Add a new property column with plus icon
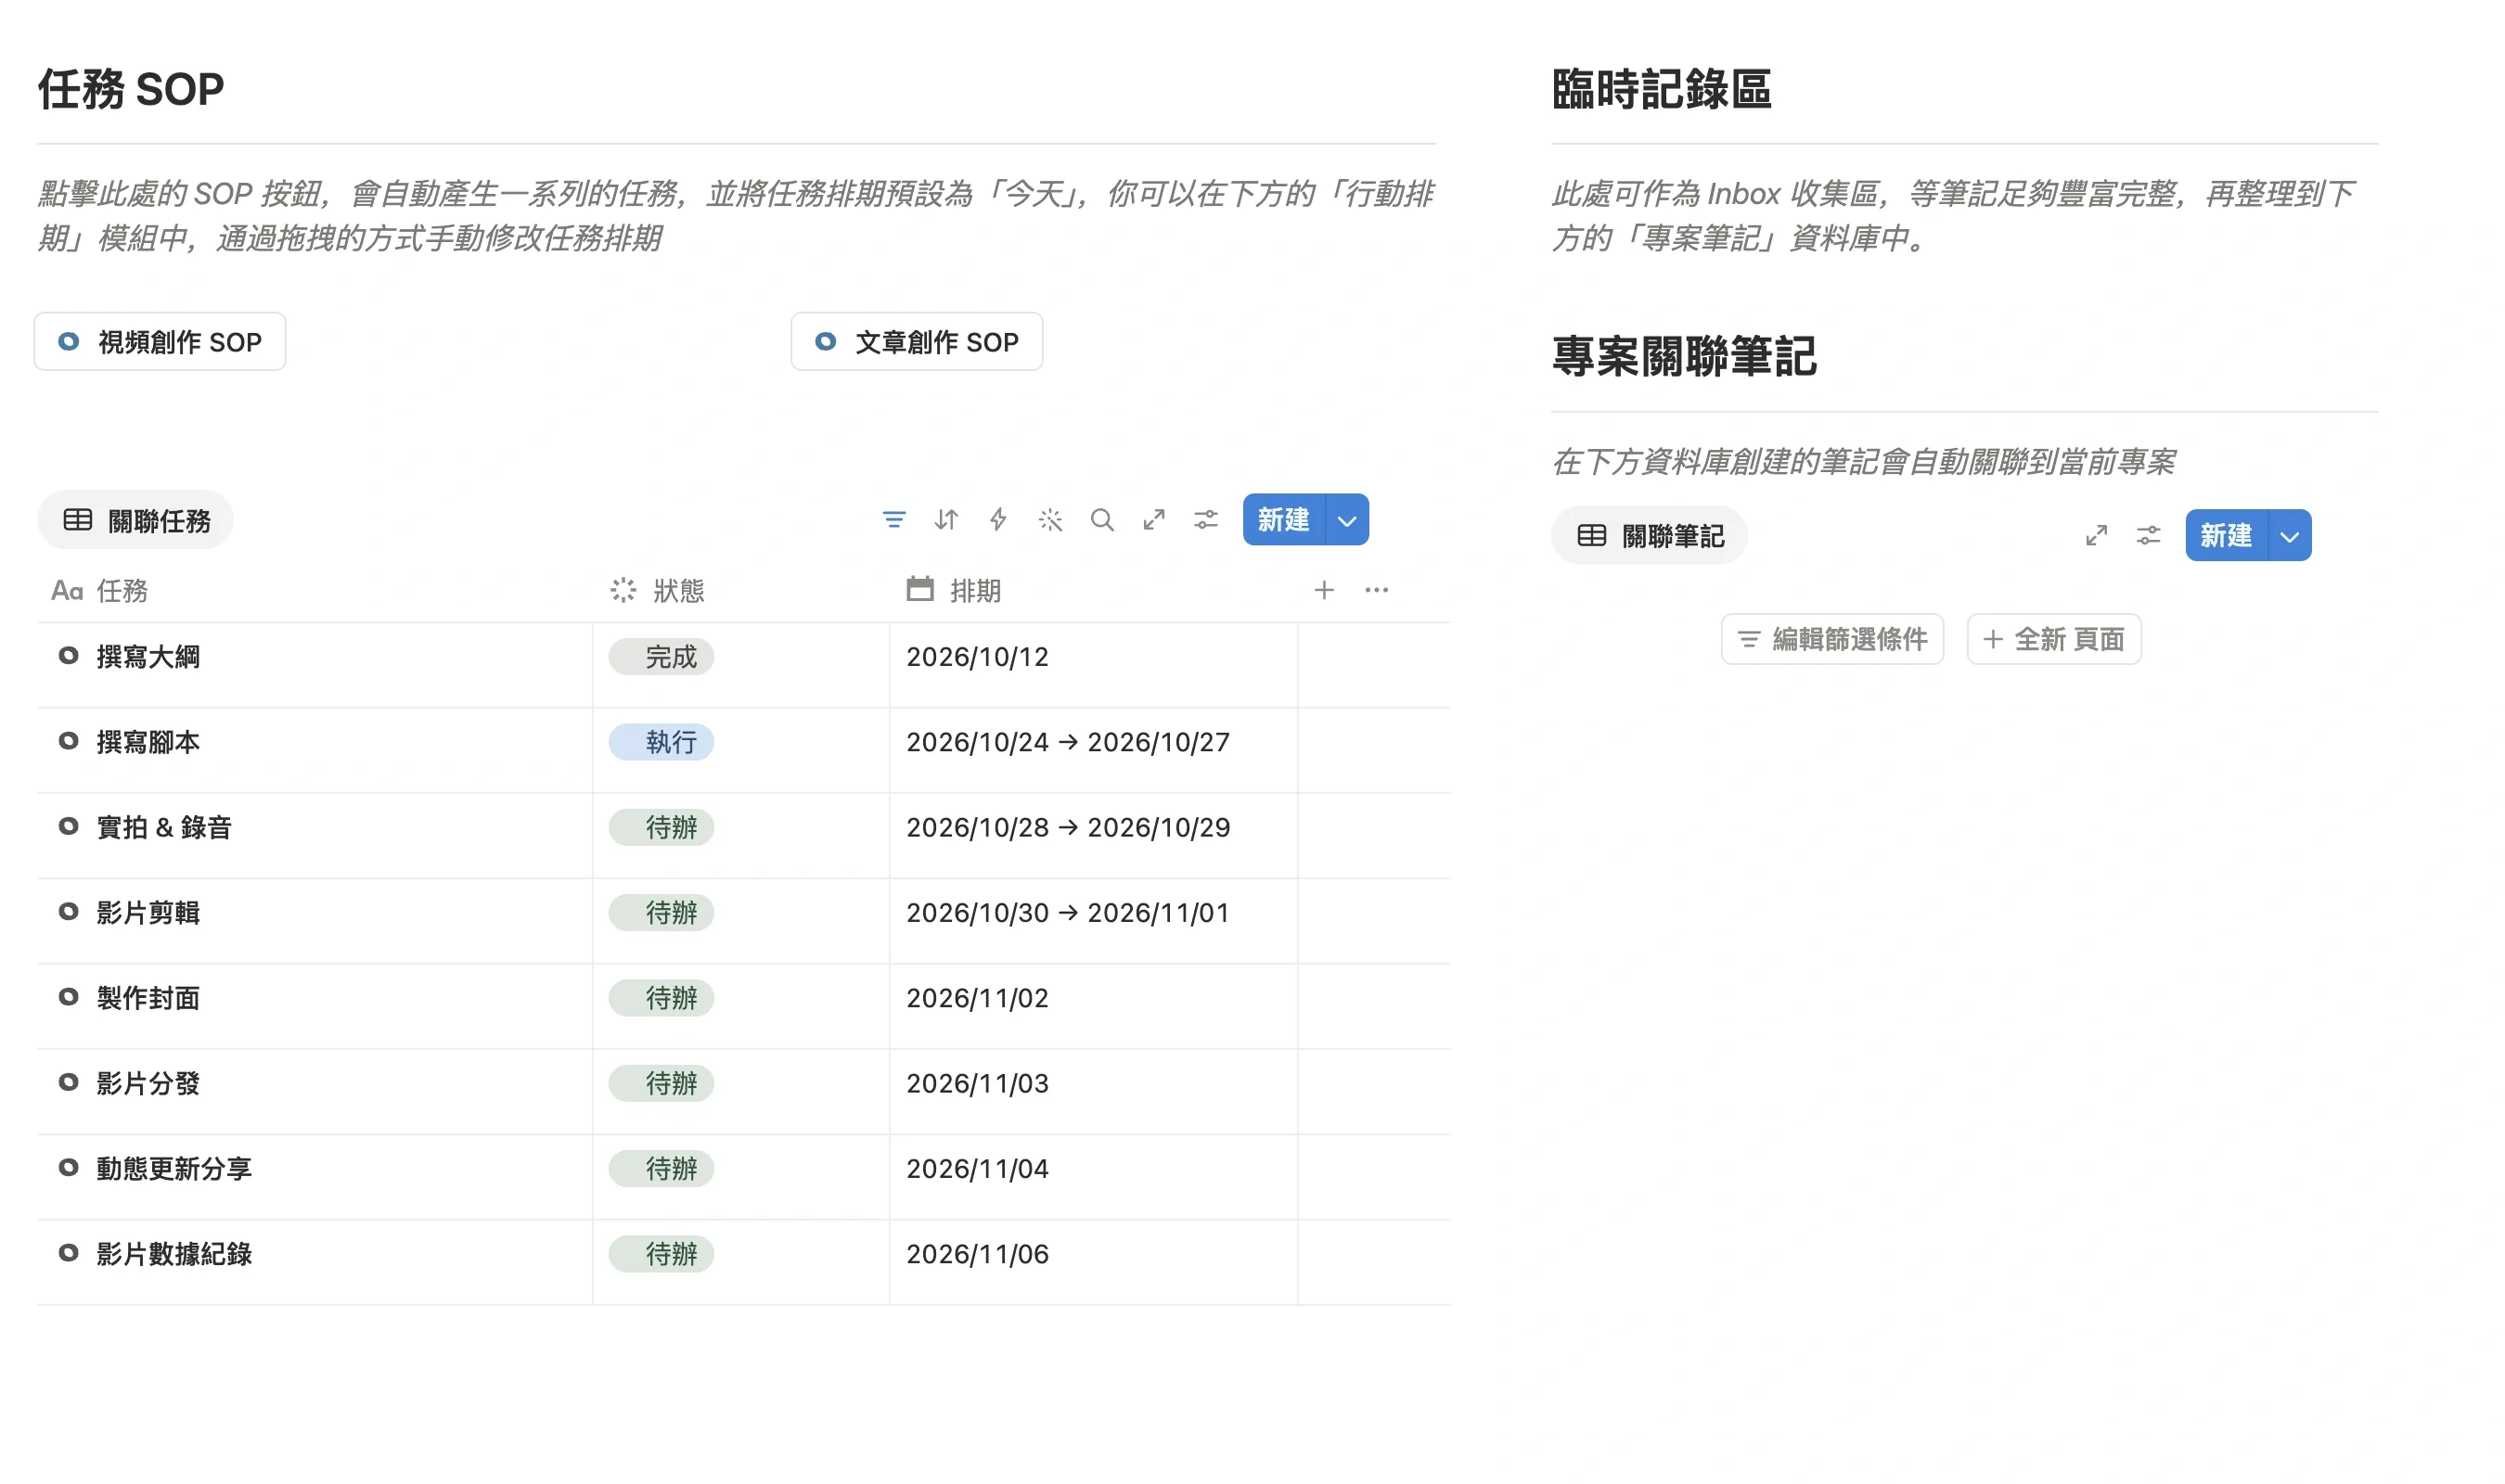Viewport: 2505px width, 1484px height. click(x=1324, y=590)
